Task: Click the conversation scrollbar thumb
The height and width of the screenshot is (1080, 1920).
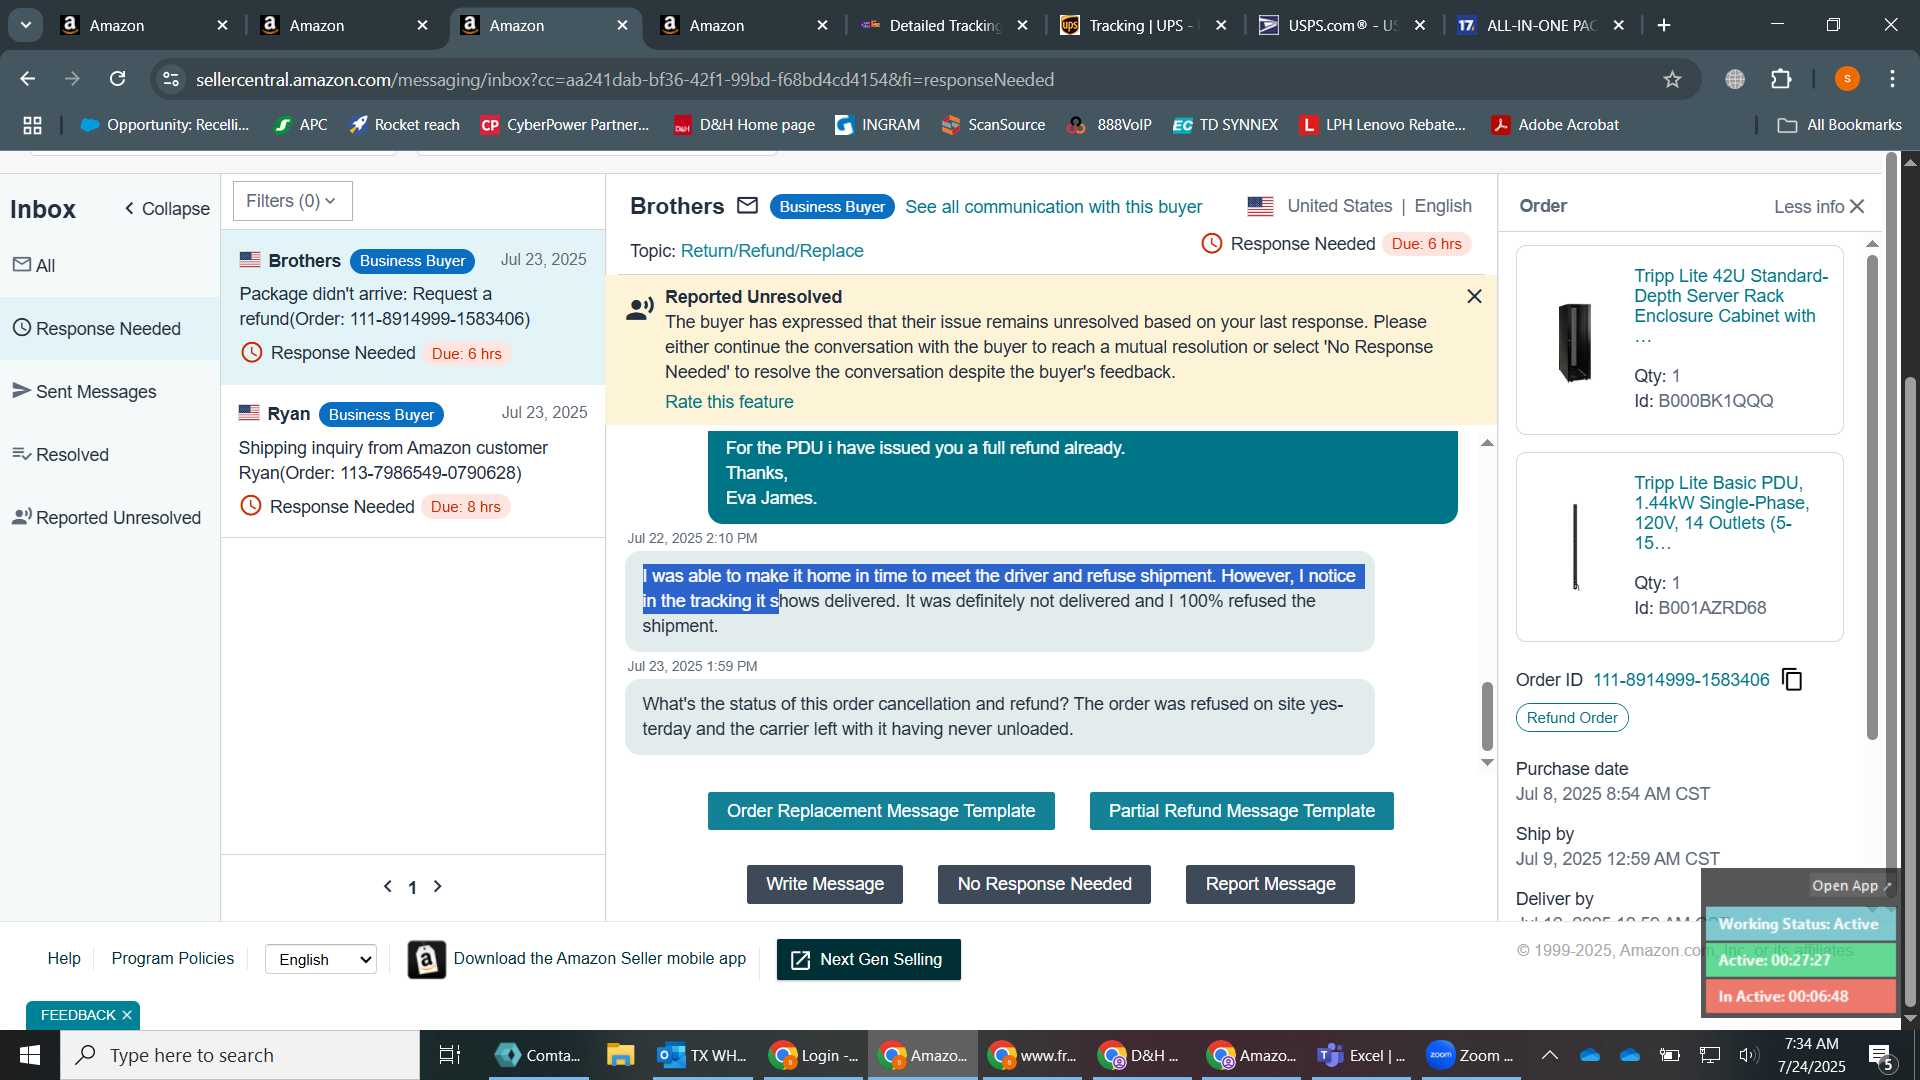Action: point(1487,716)
